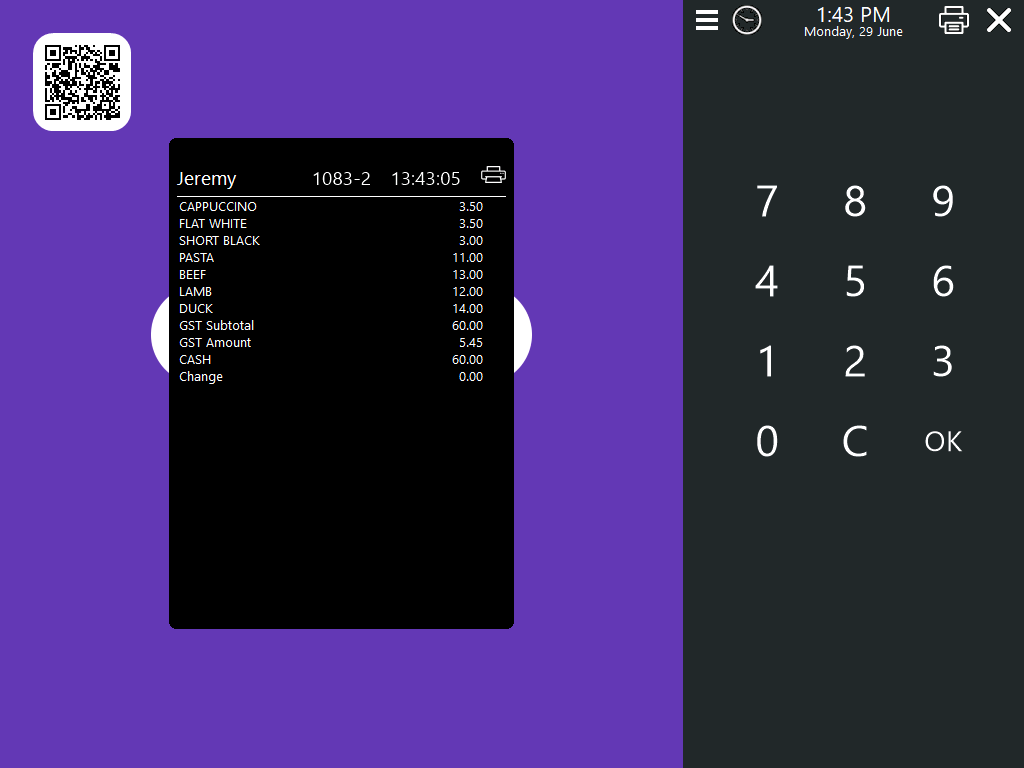Go to previous receipt via left white circle
The height and width of the screenshot is (768, 1024).
click(160, 334)
